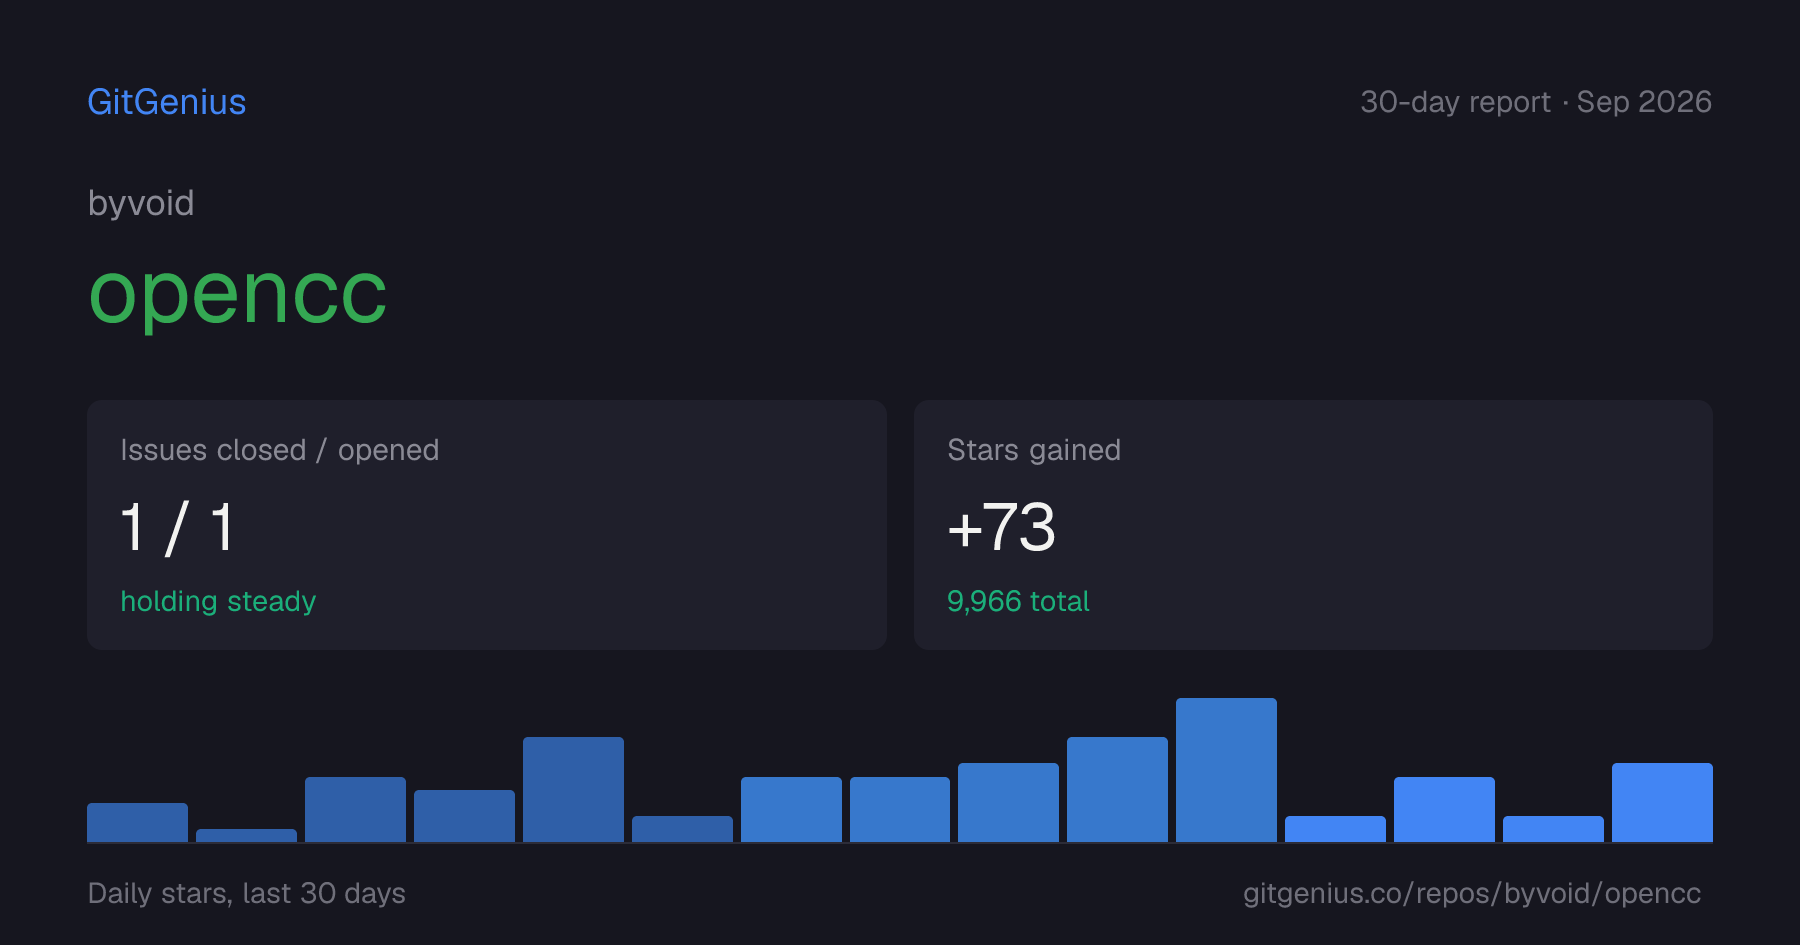1800x945 pixels.
Task: Select the second-to-last short chart bar
Action: [x=1553, y=829]
